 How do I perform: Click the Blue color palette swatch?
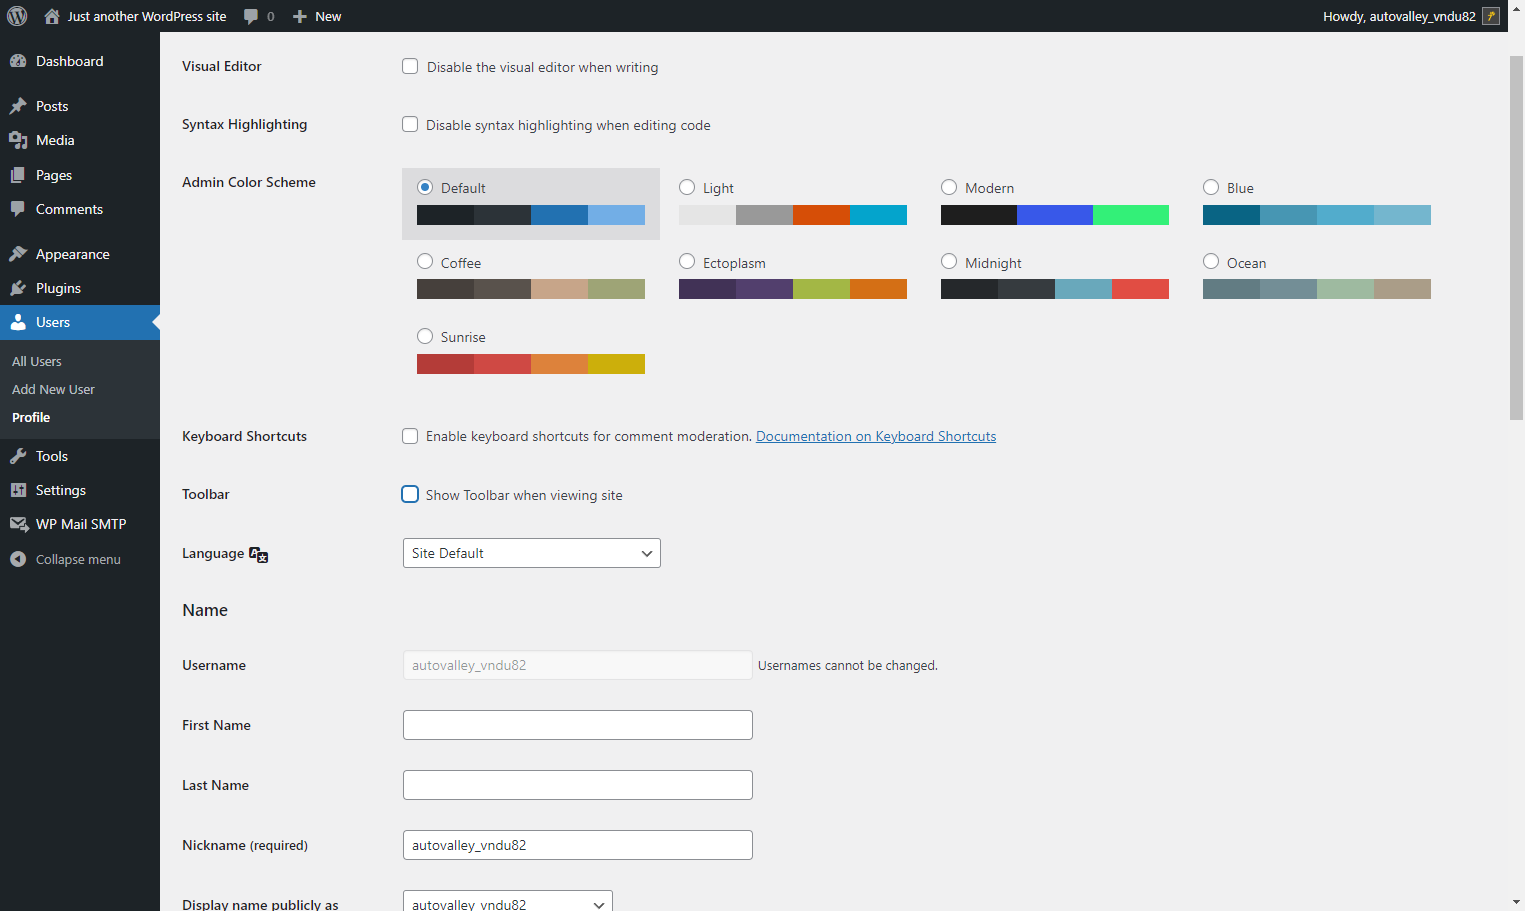(x=1317, y=215)
